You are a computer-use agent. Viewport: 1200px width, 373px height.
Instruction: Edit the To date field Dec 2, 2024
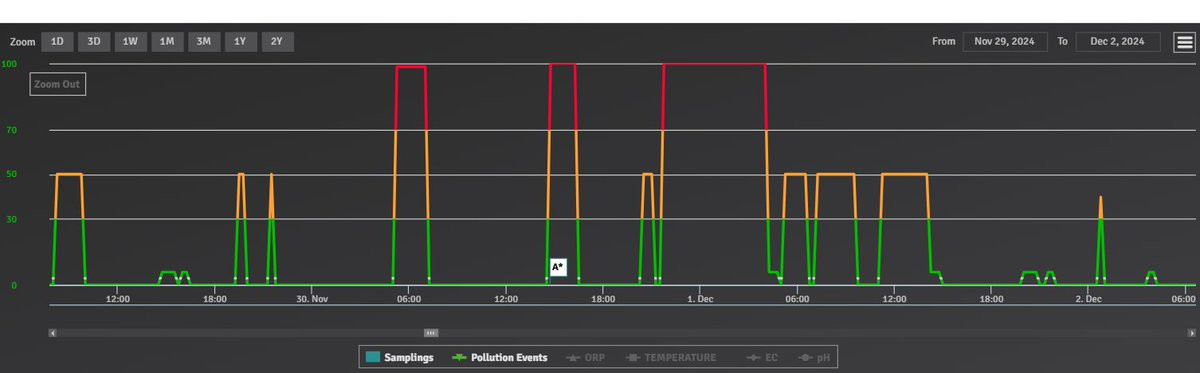(x=1118, y=42)
